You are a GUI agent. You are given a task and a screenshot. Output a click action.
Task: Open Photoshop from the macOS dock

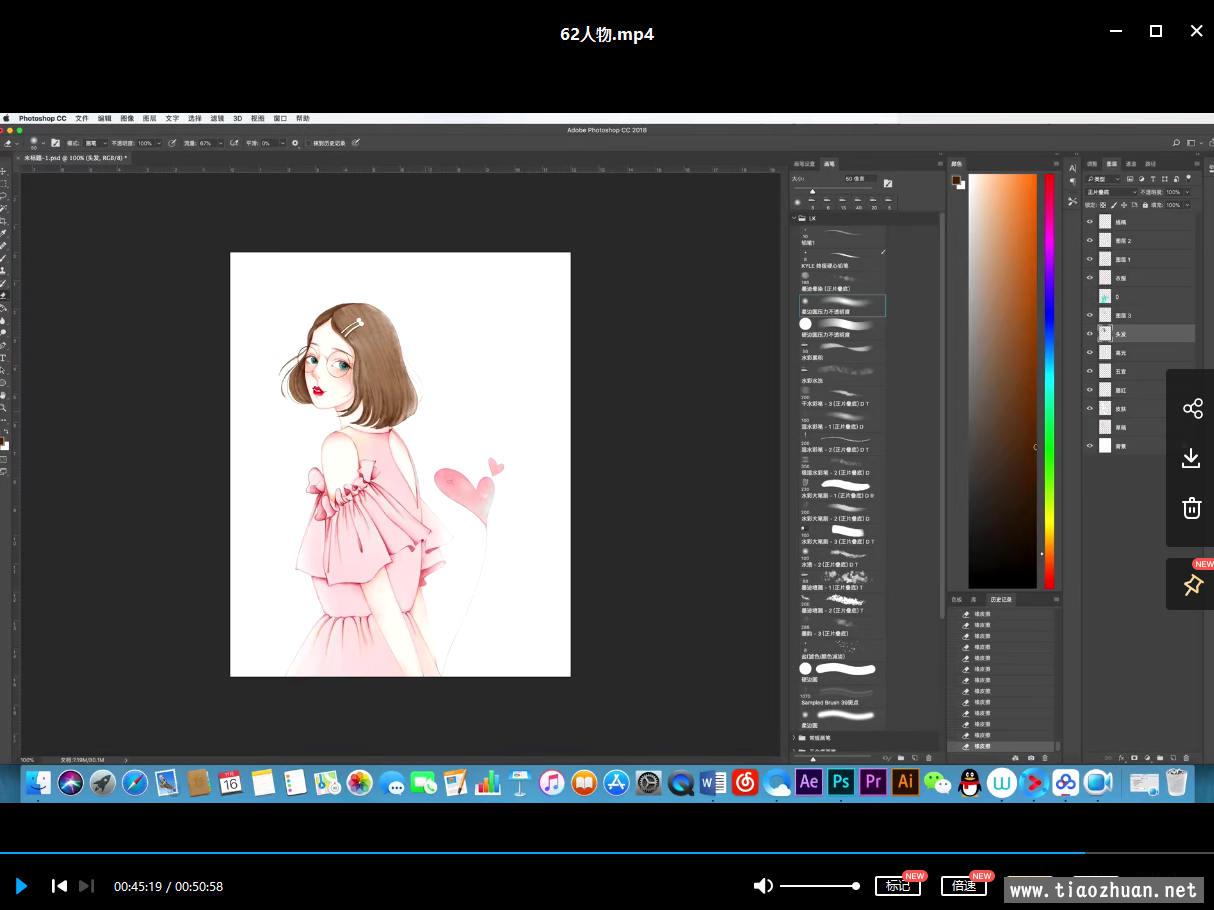(x=841, y=782)
